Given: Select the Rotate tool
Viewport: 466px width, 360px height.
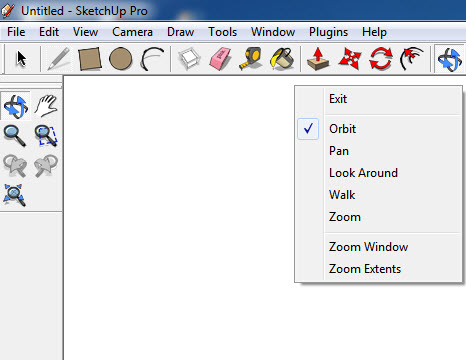Looking at the screenshot, I should [381, 59].
